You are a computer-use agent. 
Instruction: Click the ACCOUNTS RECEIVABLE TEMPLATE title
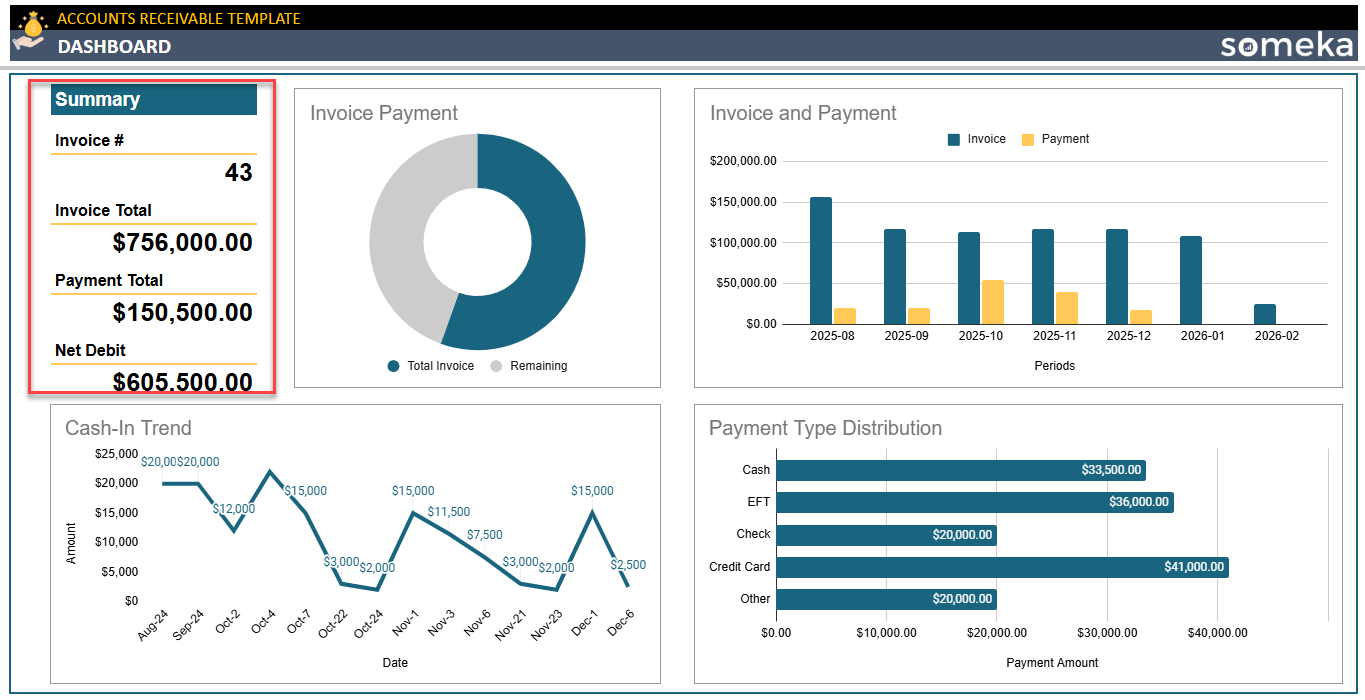180,17
